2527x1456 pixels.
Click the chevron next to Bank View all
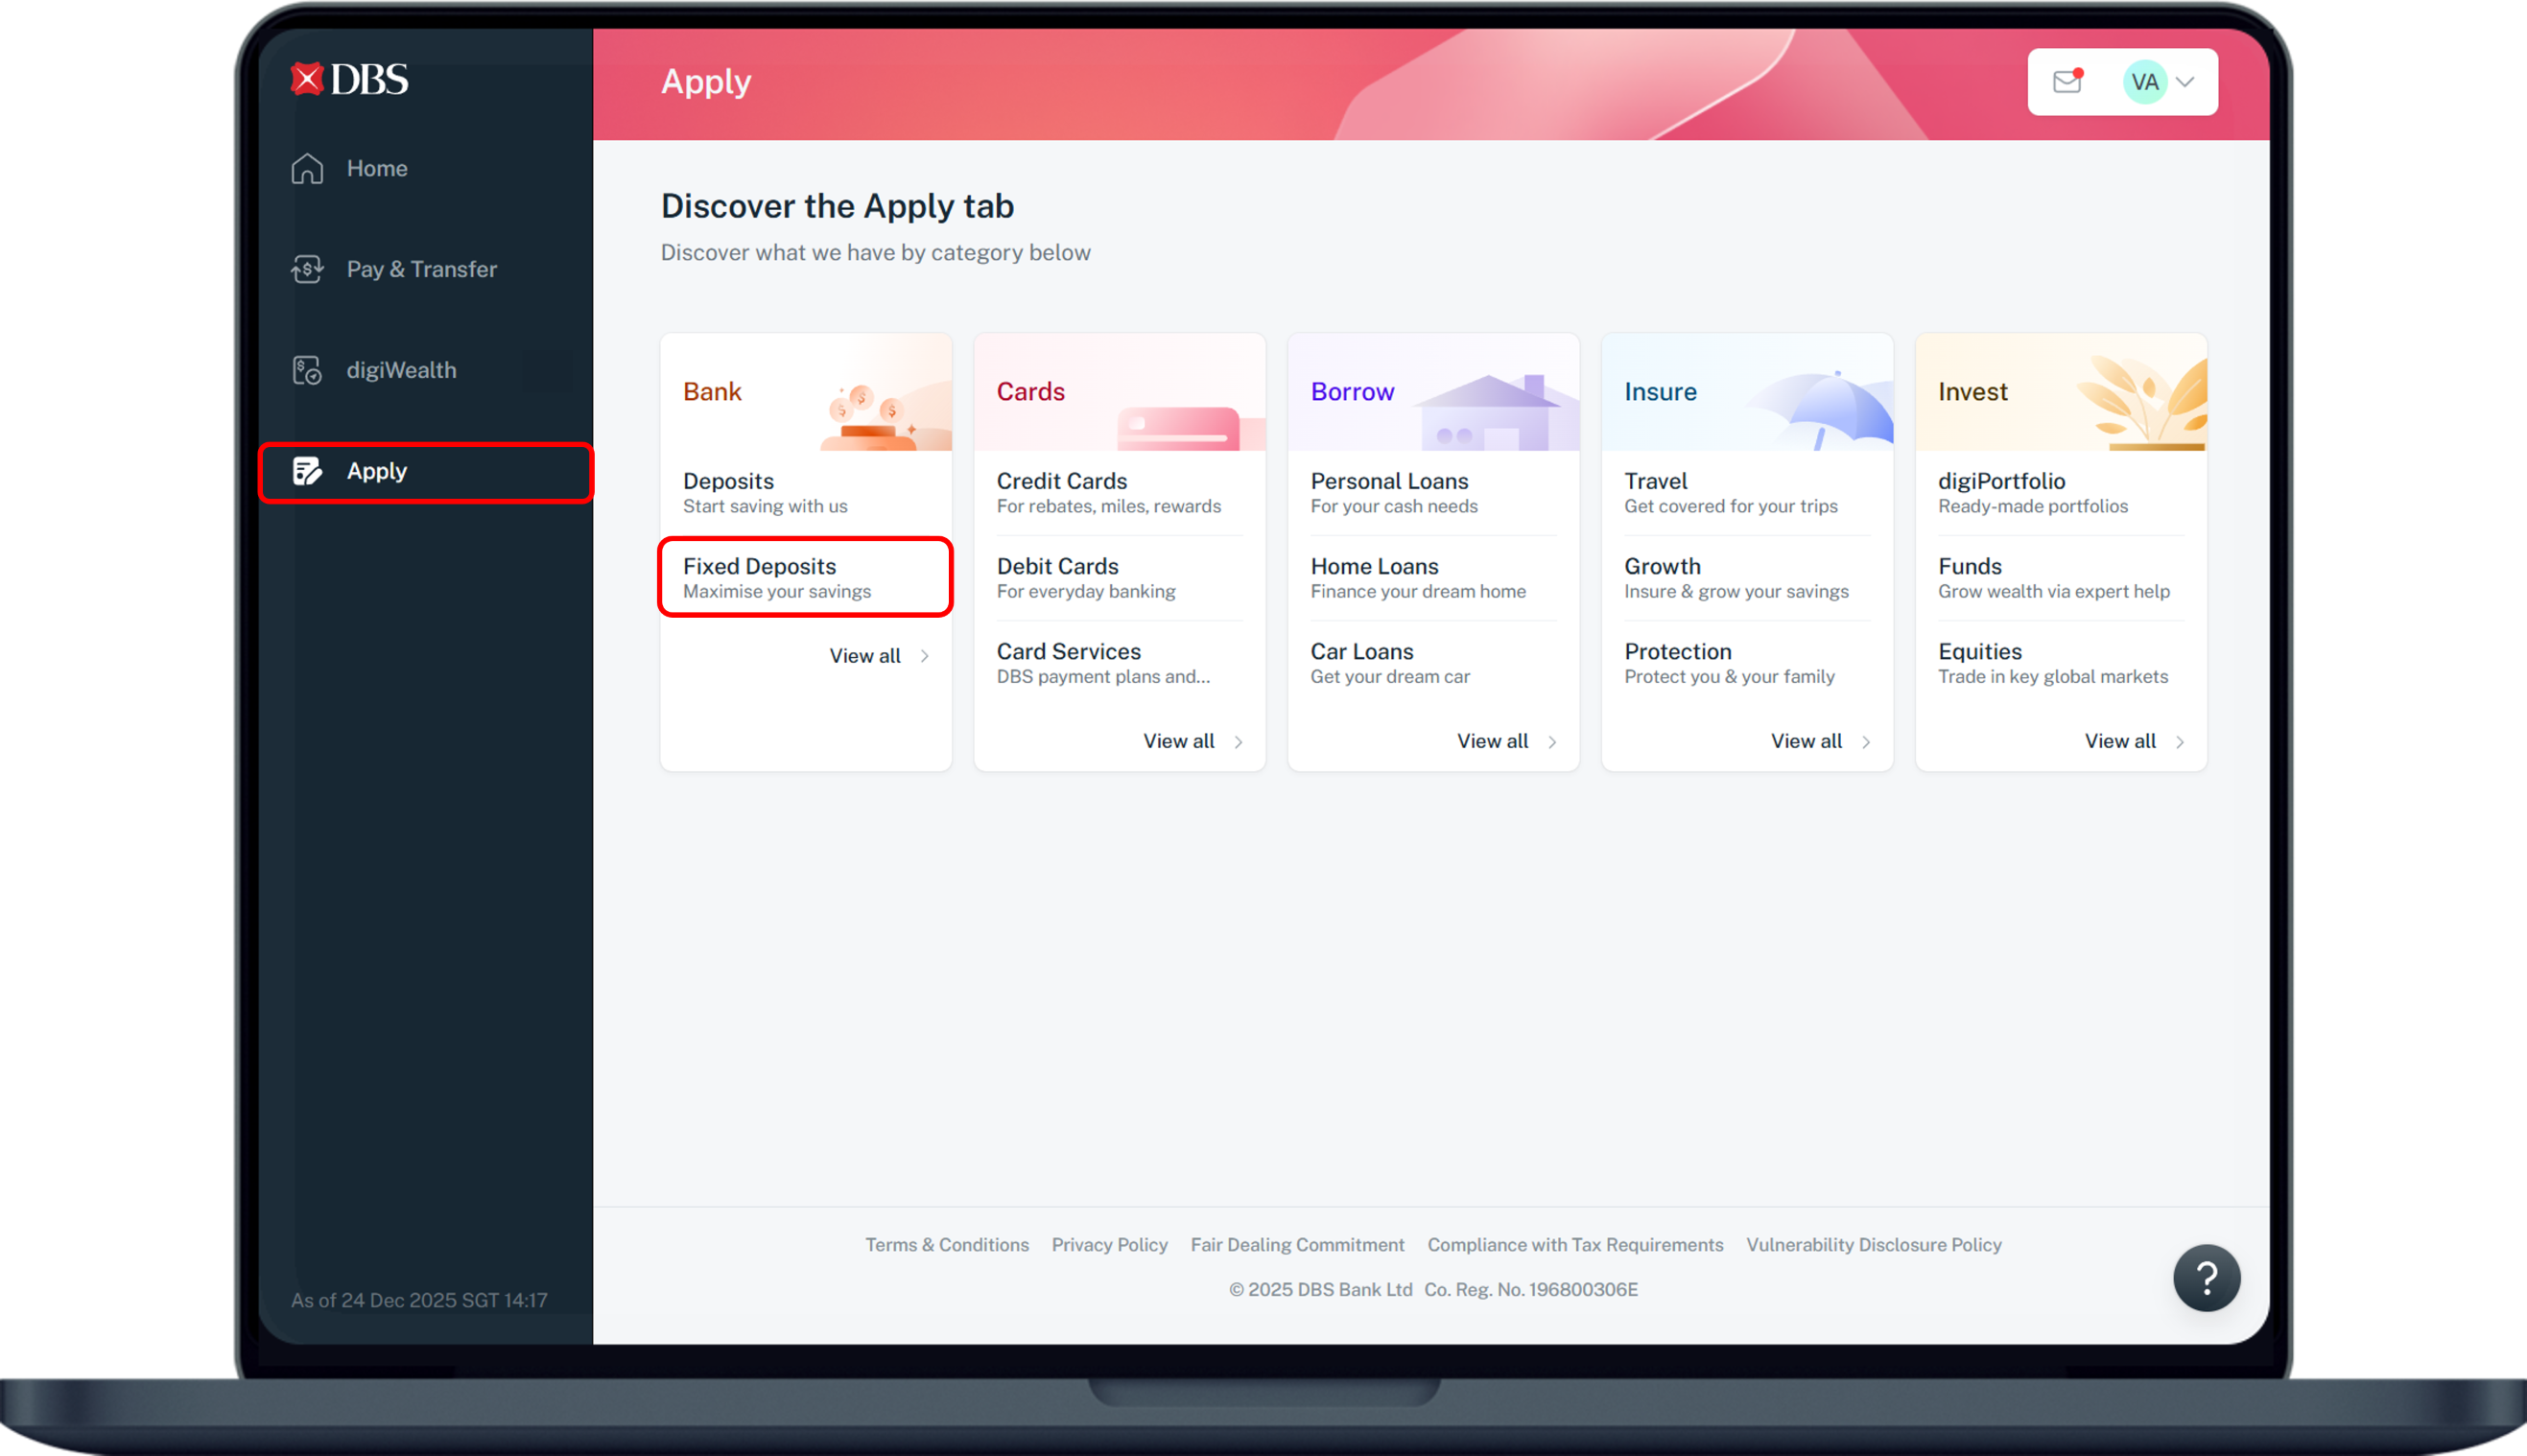point(925,656)
